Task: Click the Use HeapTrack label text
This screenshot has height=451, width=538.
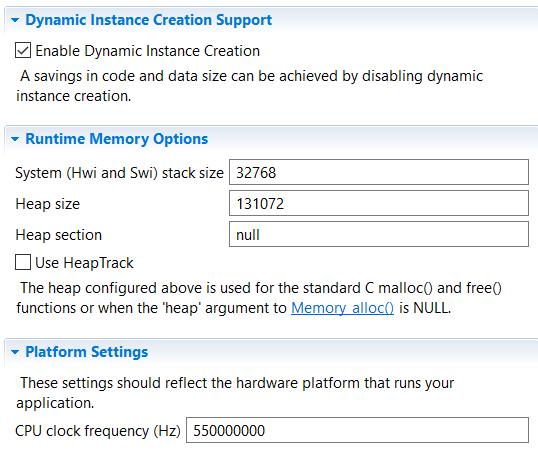Action: [84, 263]
